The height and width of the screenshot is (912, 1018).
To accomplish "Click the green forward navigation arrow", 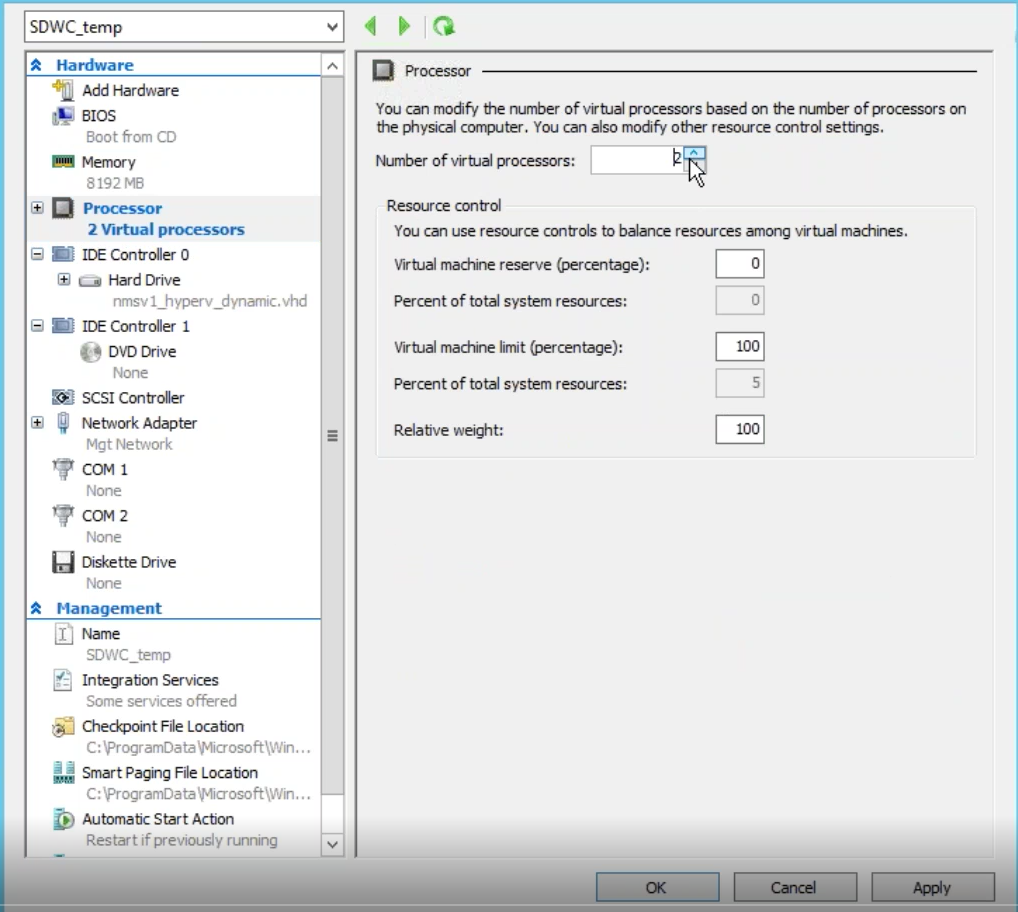I will [404, 26].
